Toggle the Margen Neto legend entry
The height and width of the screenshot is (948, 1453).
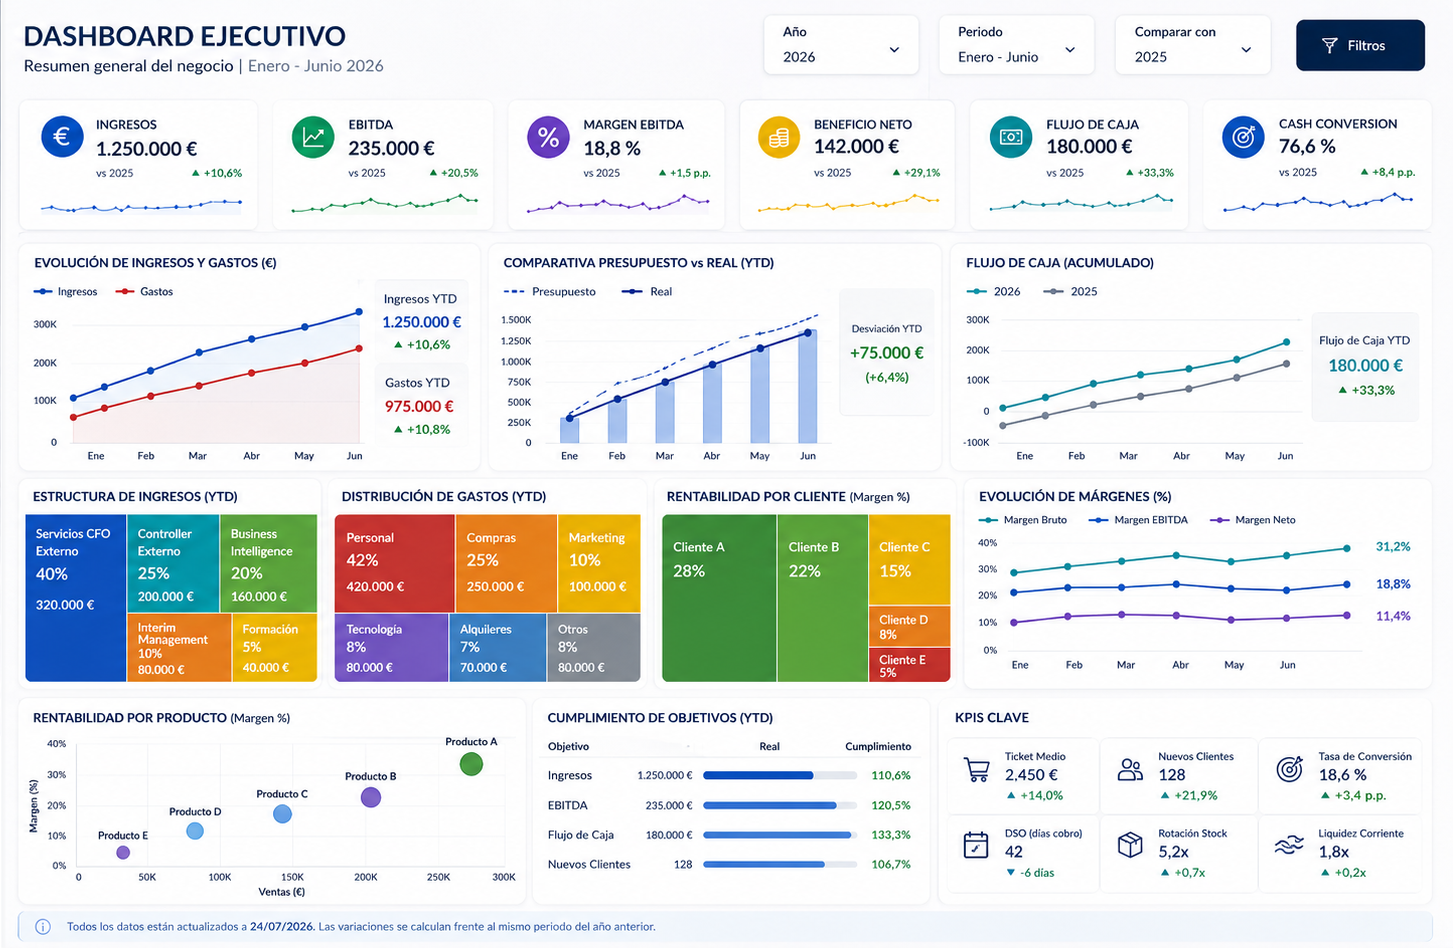click(1253, 520)
